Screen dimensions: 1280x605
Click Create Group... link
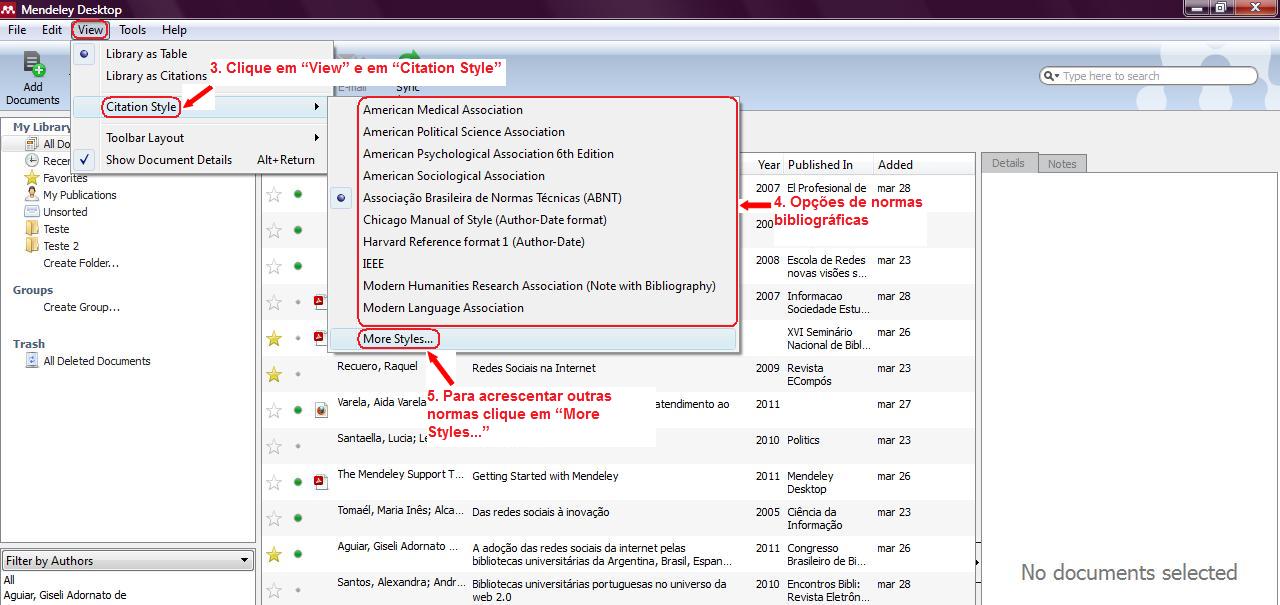tap(81, 307)
